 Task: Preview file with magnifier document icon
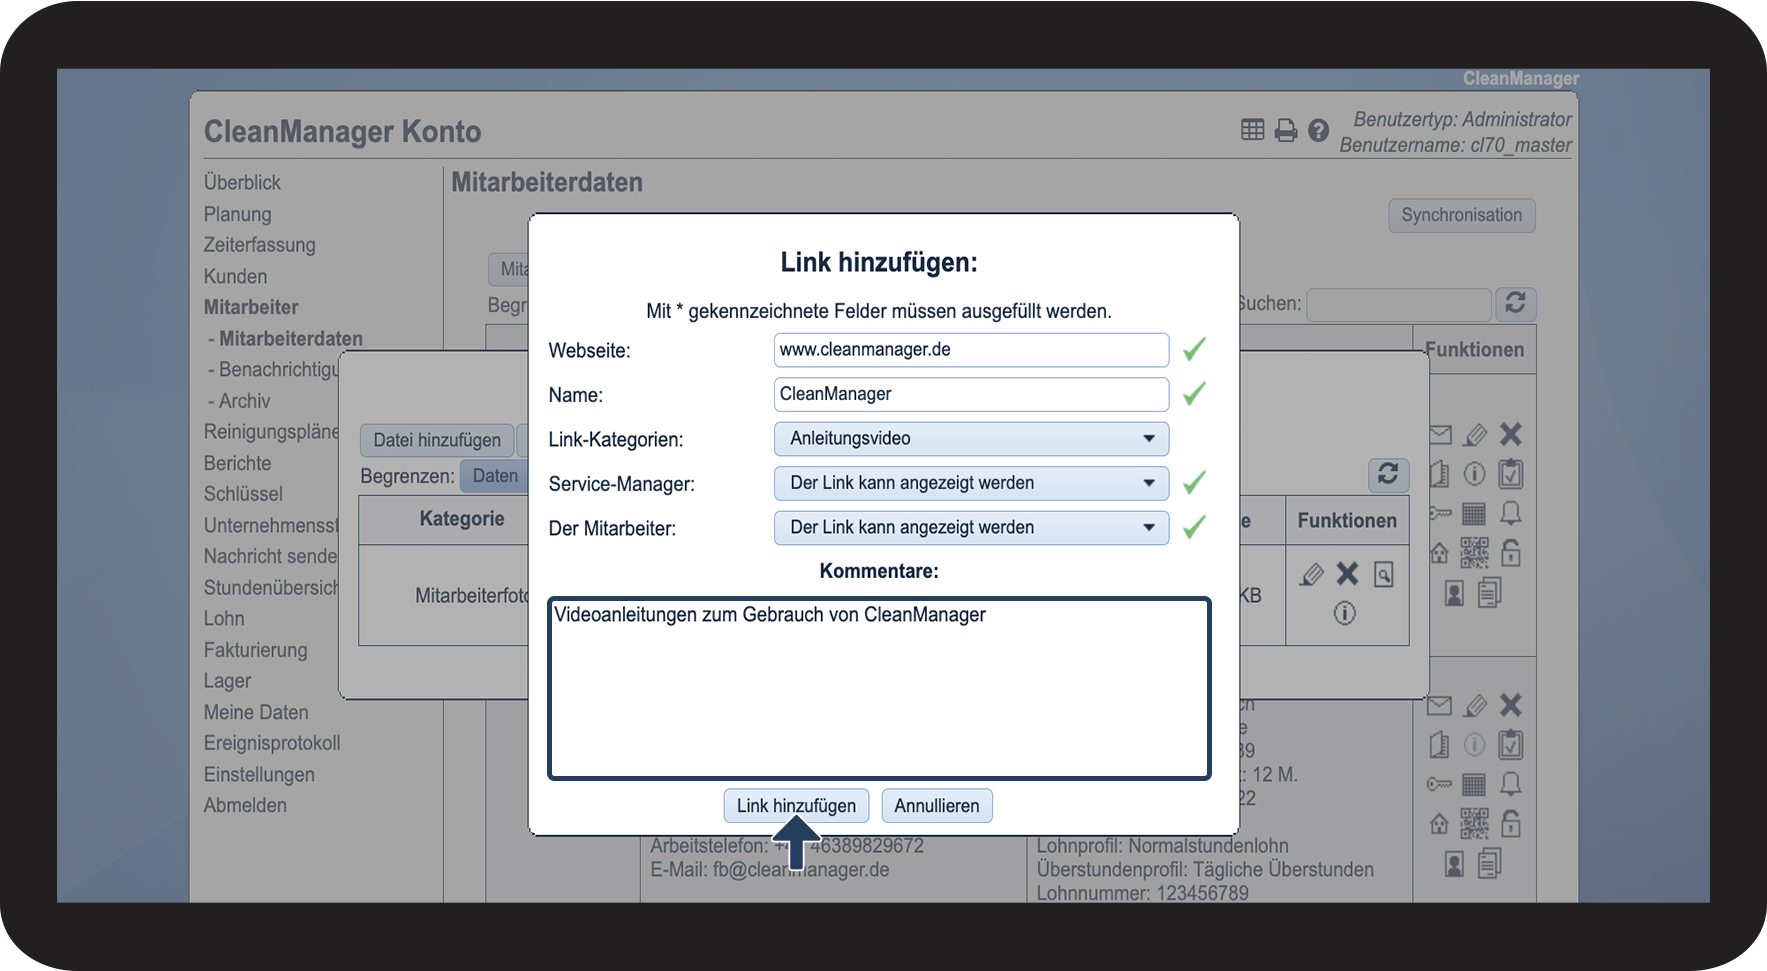click(x=1384, y=574)
